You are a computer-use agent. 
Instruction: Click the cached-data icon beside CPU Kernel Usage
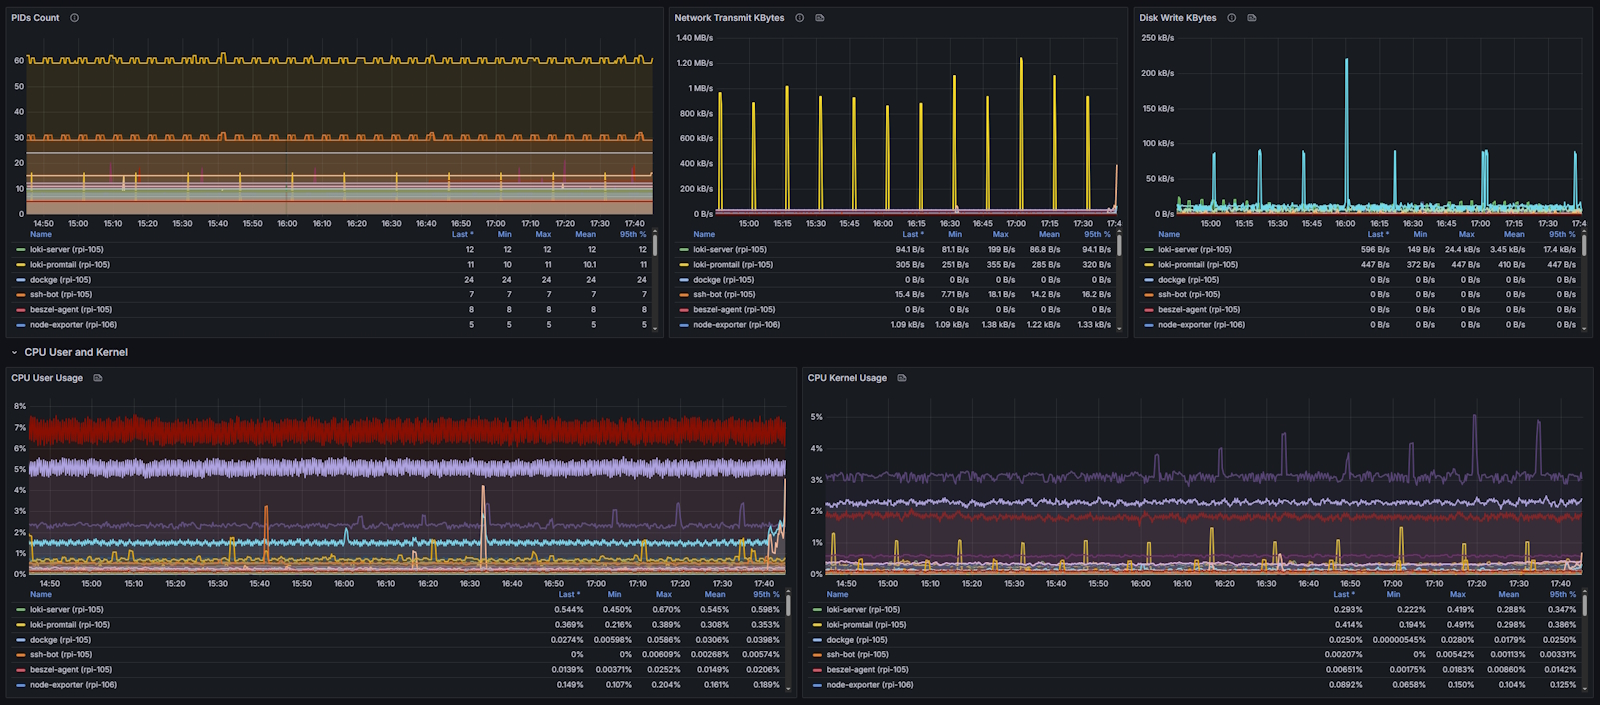pos(902,378)
